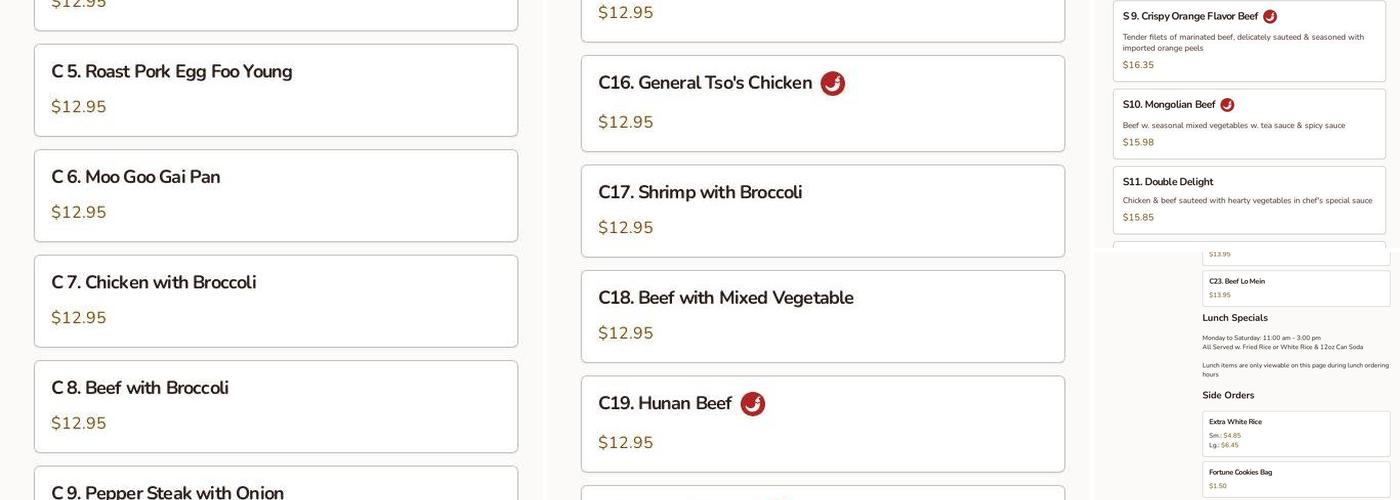The height and width of the screenshot is (500, 1400).
Task: Select the Fortune Cookies Bag item
Action: pos(1295,479)
